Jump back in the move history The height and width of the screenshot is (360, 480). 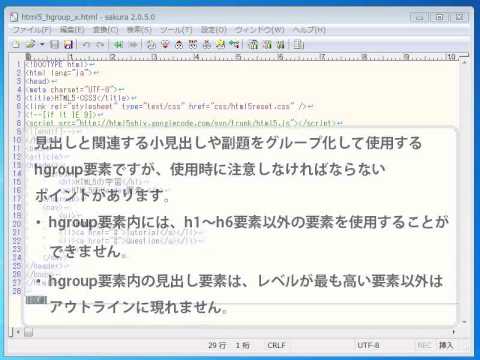118,44
